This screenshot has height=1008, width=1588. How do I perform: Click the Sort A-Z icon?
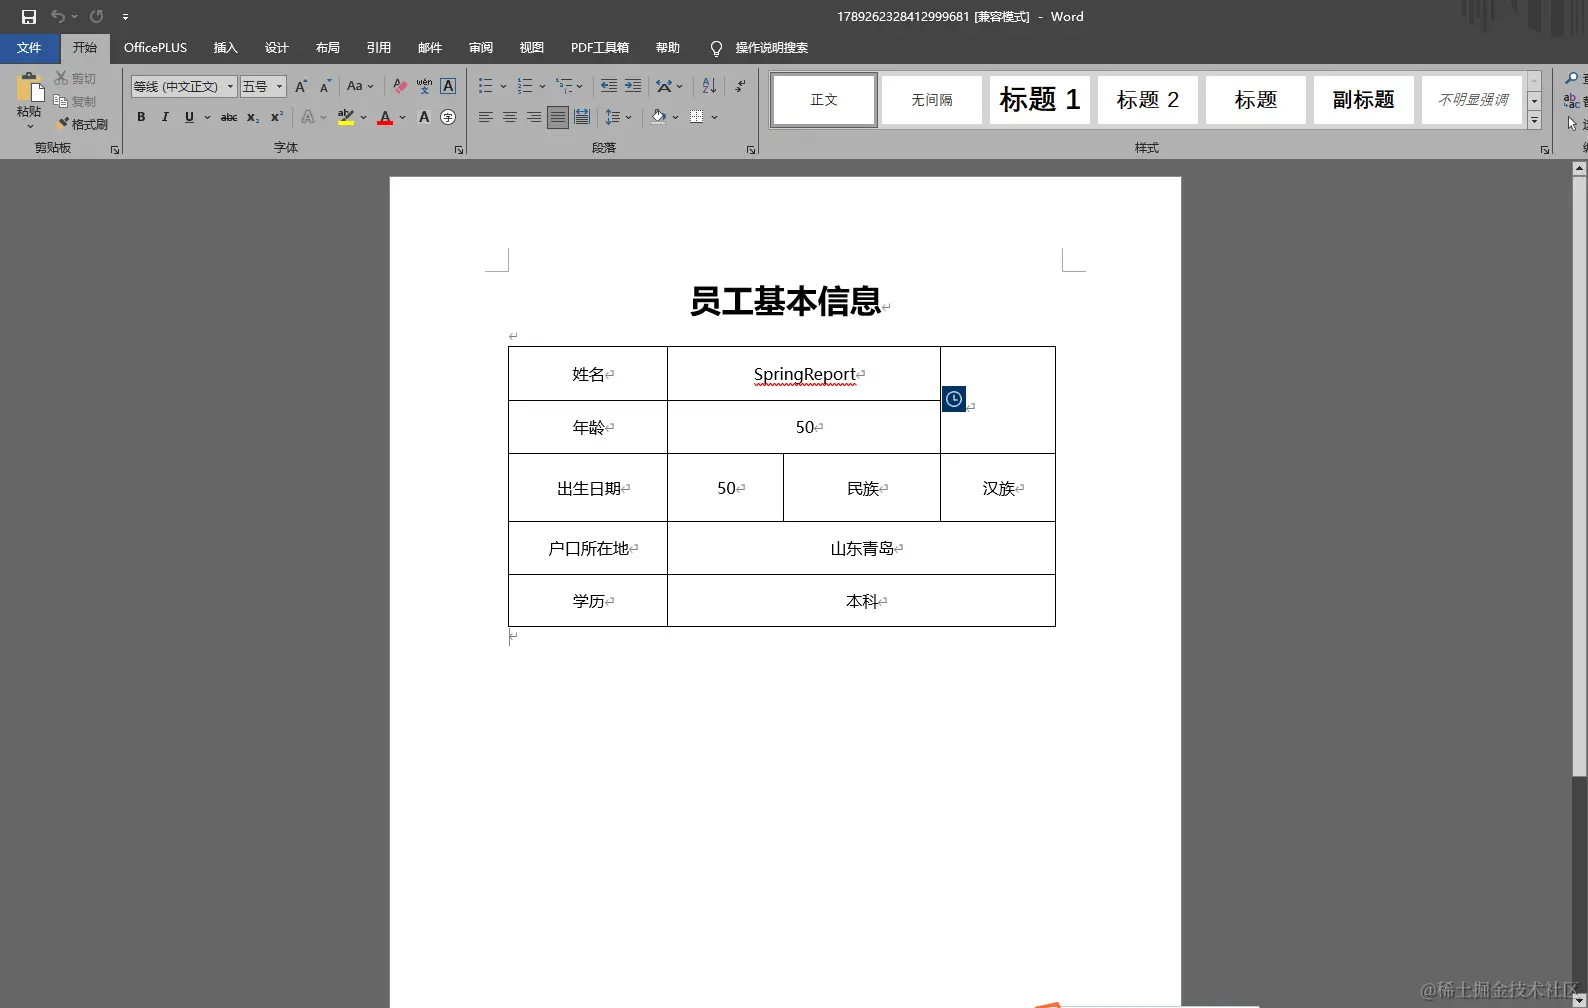[x=709, y=86]
